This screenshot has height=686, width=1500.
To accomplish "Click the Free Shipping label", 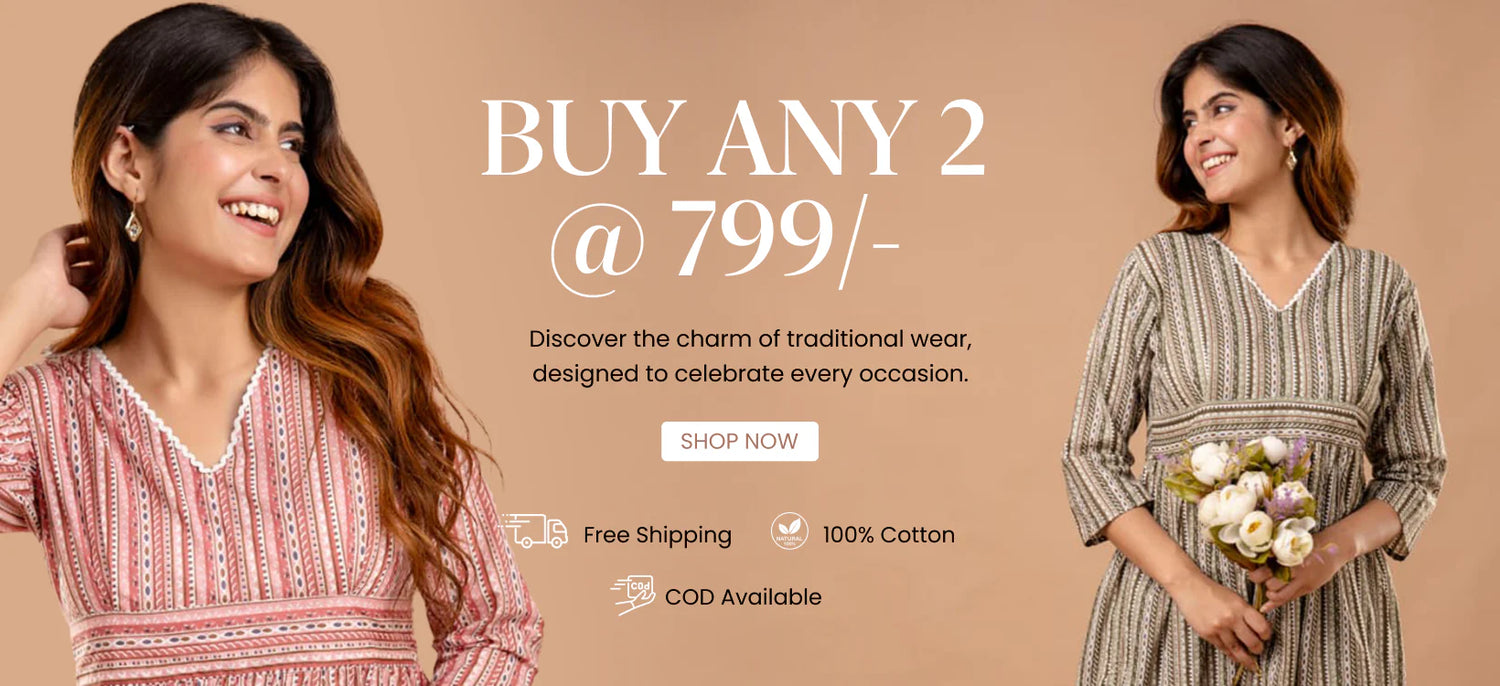I will 657,535.
